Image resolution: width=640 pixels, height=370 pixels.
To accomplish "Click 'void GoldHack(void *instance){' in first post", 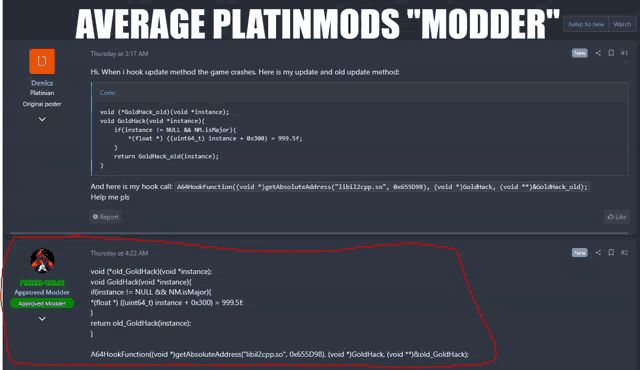I will click(x=152, y=121).
